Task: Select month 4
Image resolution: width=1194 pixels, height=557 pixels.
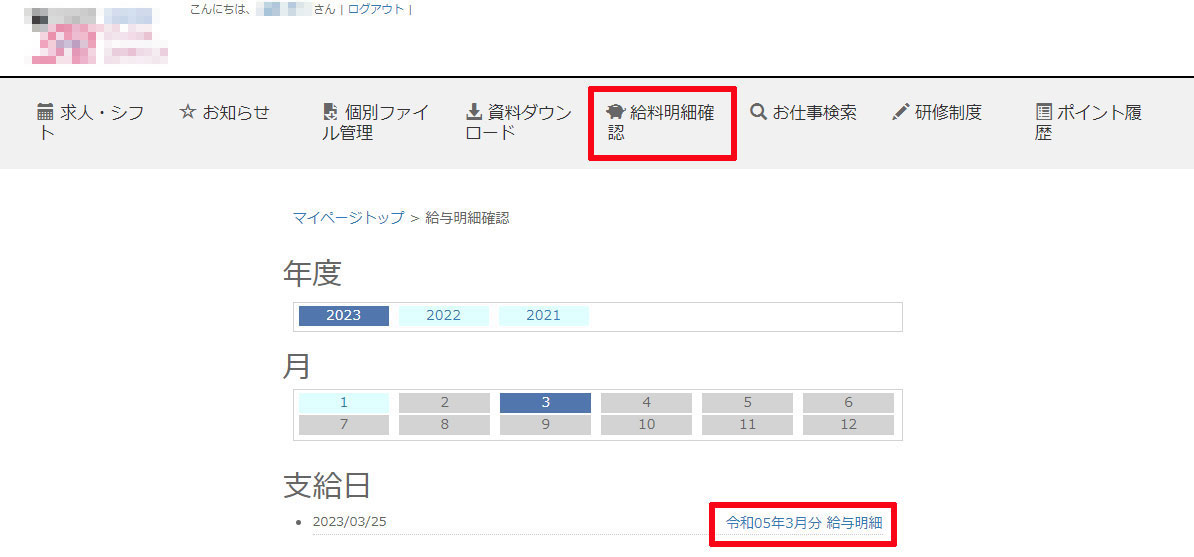Action: tap(646, 403)
